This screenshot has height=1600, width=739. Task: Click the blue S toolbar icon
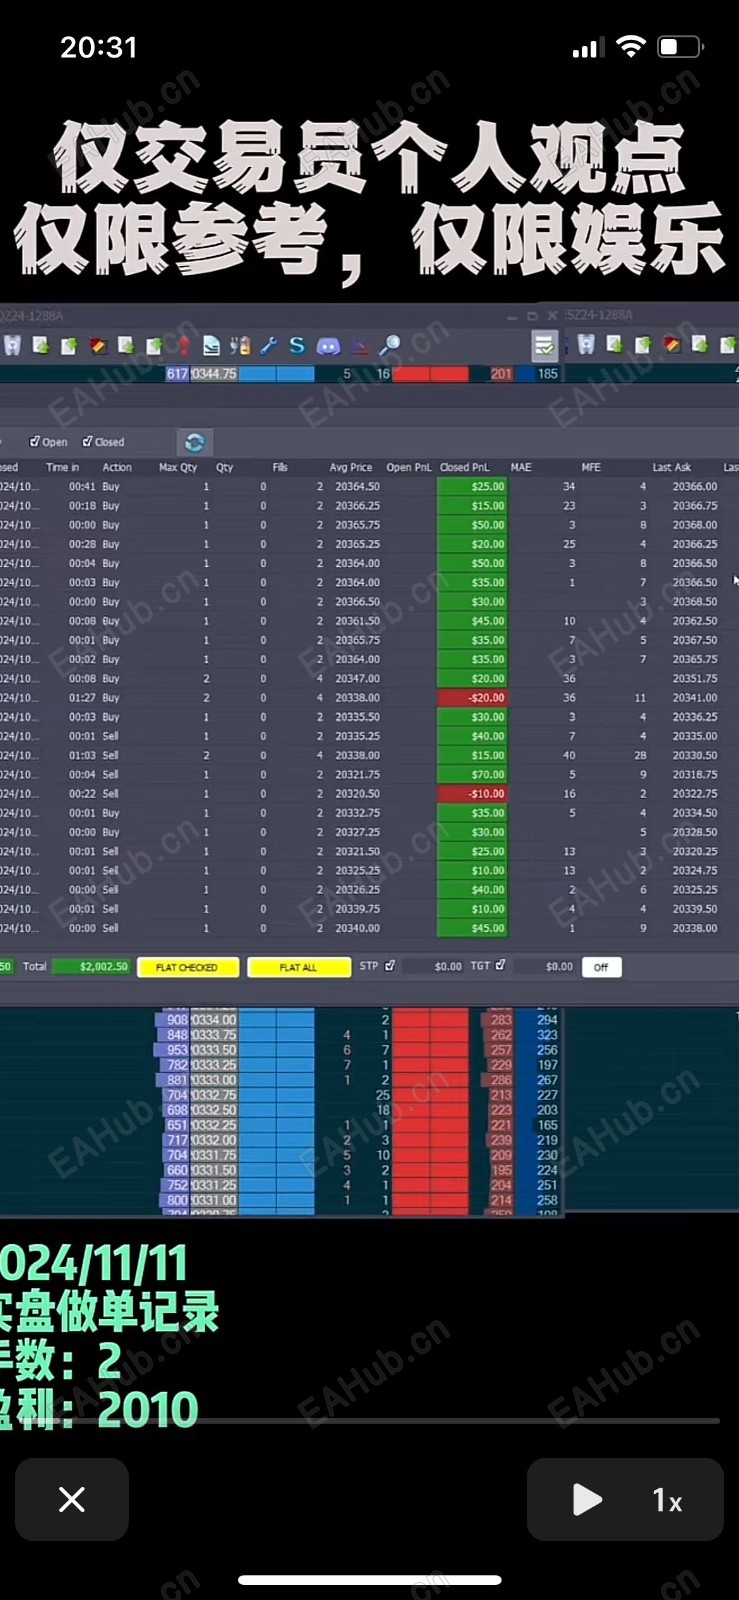(297, 346)
